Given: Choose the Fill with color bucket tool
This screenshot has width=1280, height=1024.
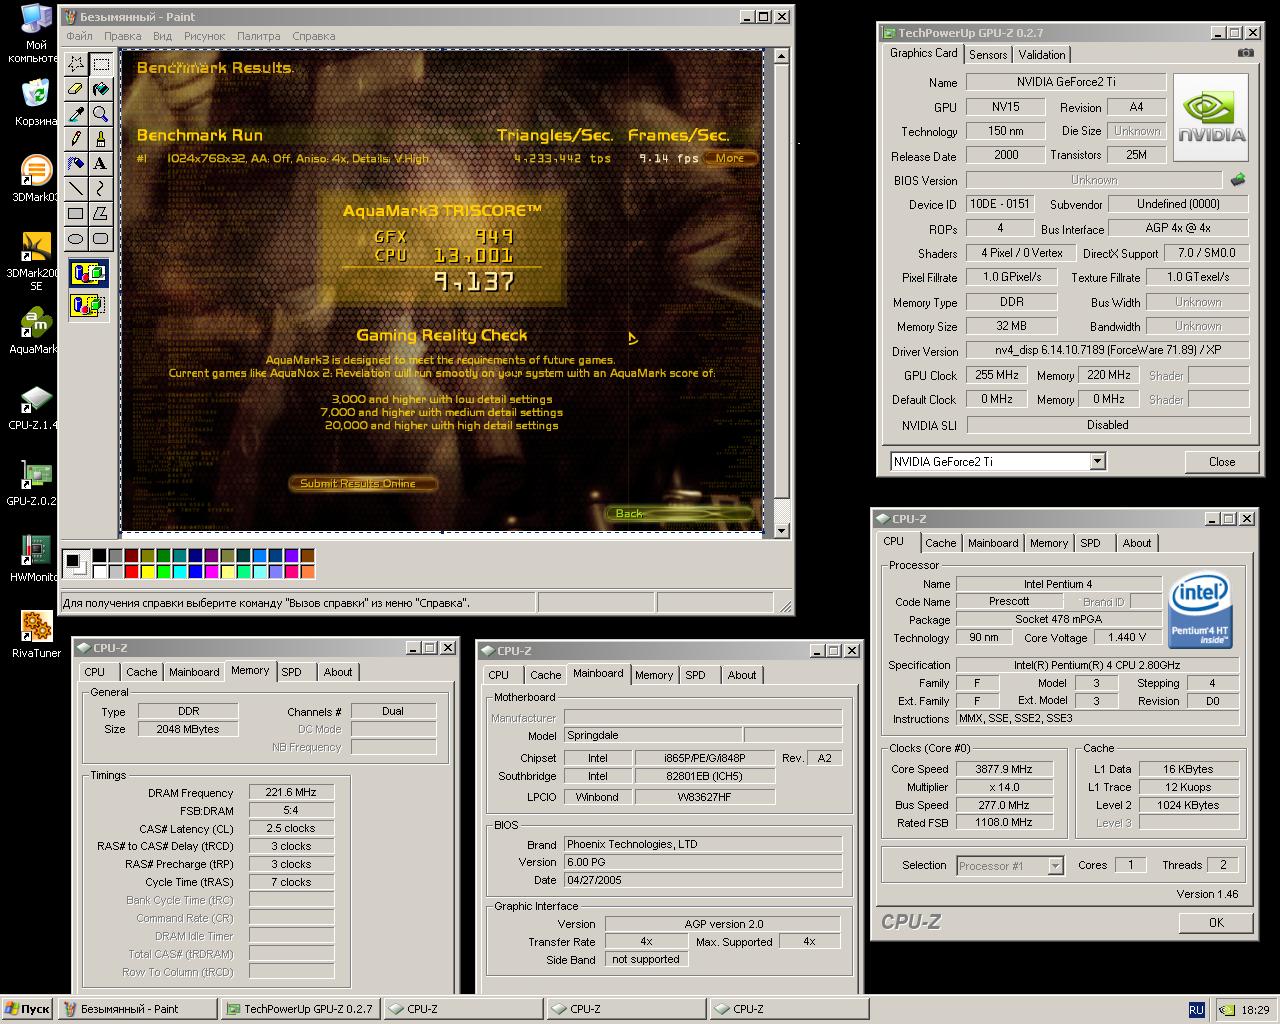Looking at the screenshot, I should point(101,90).
